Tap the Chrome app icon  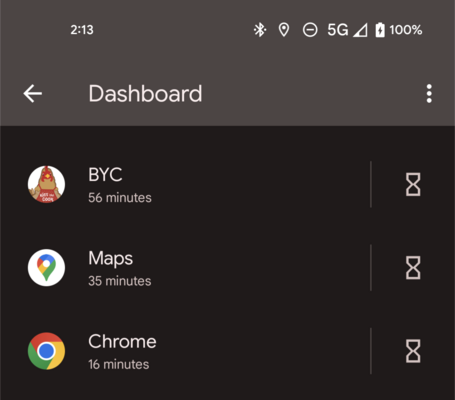pos(46,351)
